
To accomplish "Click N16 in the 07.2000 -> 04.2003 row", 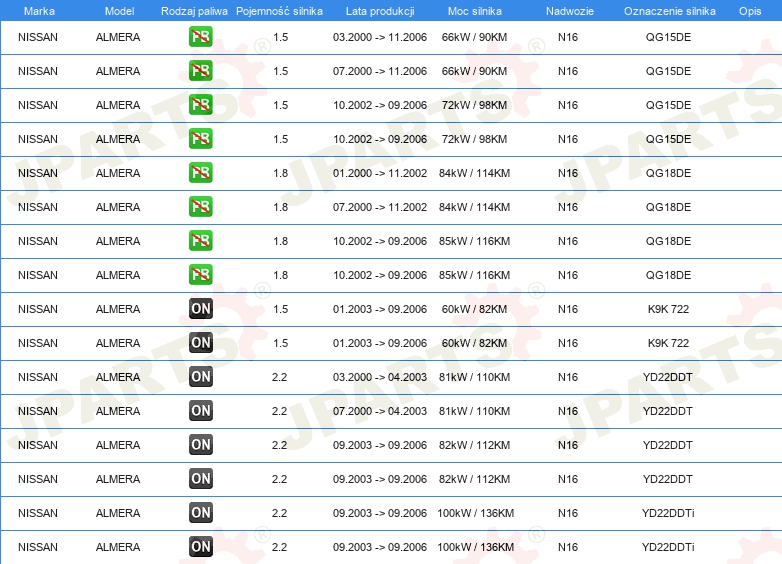I will (x=568, y=411).
